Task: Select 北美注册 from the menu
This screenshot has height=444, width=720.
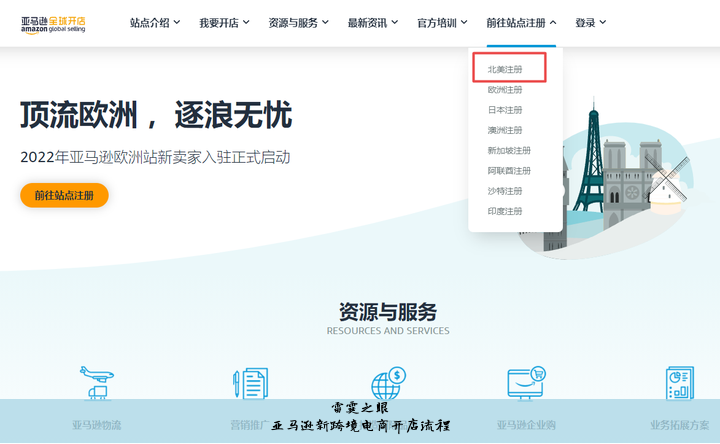Action: [x=505, y=69]
